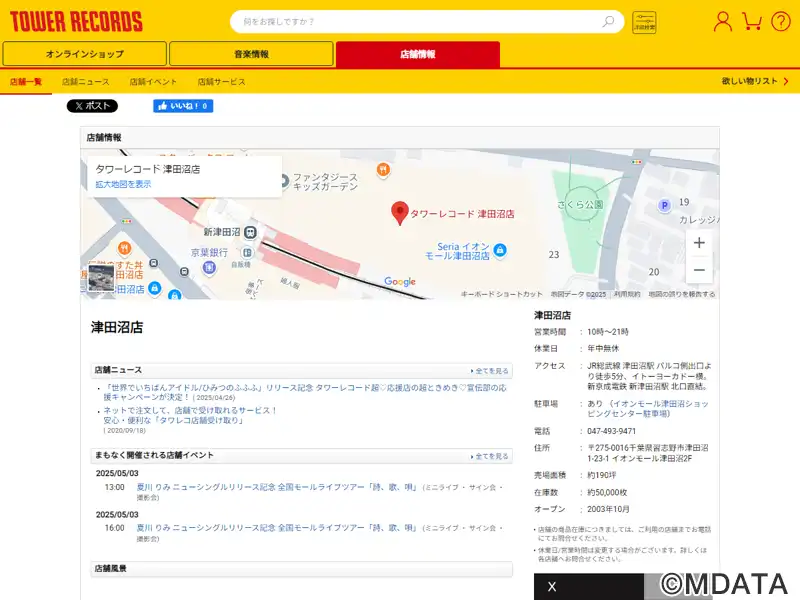Click 利用規約 link on map

click(627, 294)
